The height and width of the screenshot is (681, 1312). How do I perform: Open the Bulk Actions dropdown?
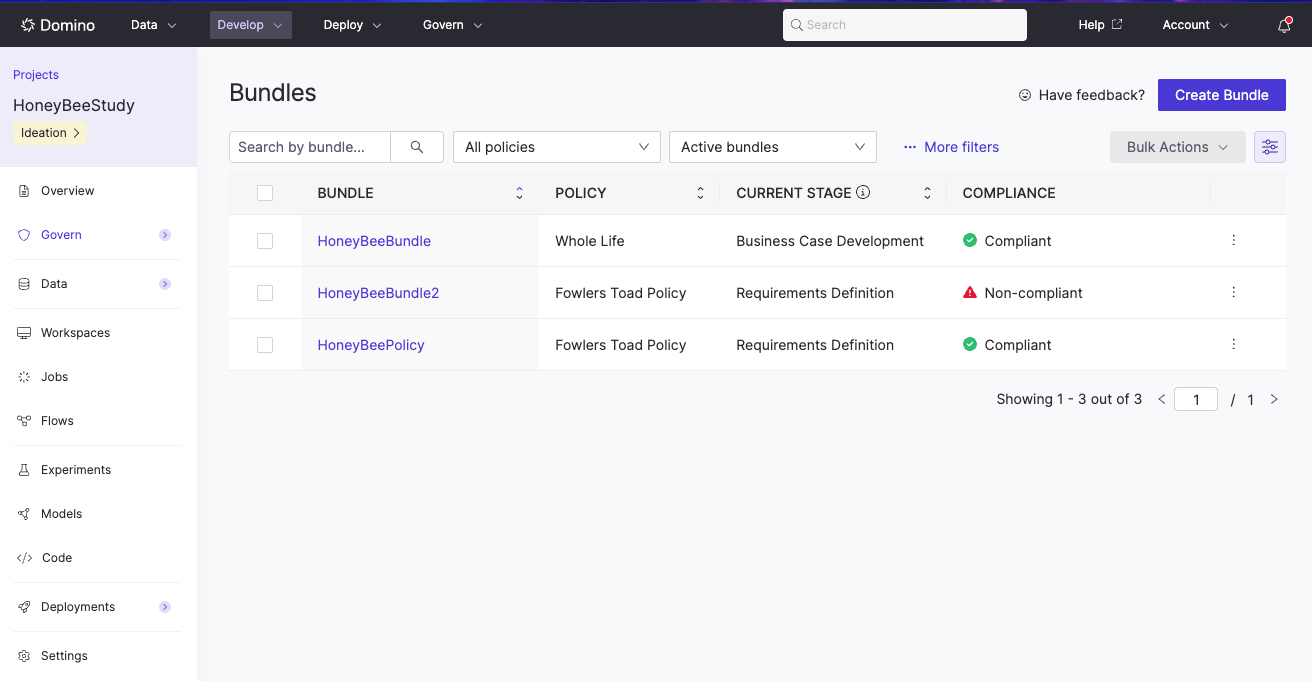click(1177, 147)
